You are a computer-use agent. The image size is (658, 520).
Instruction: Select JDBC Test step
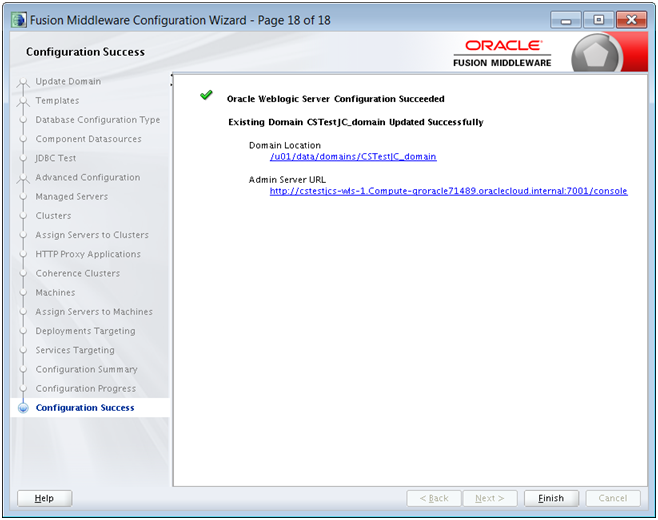coord(55,158)
